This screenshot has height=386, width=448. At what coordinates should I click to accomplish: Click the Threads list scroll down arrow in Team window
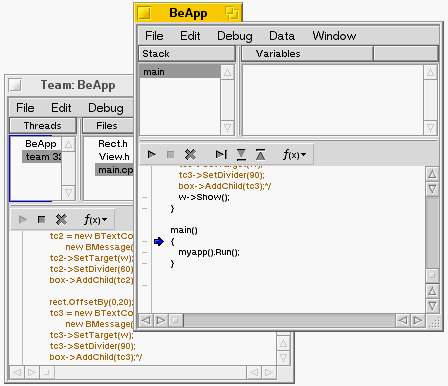point(68,193)
